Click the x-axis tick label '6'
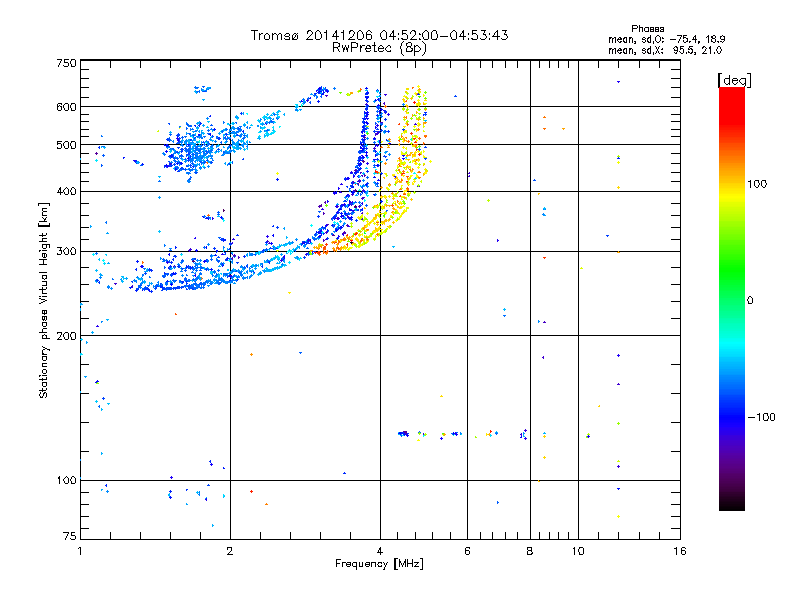Screen dimensions: 800x600 tap(467, 551)
